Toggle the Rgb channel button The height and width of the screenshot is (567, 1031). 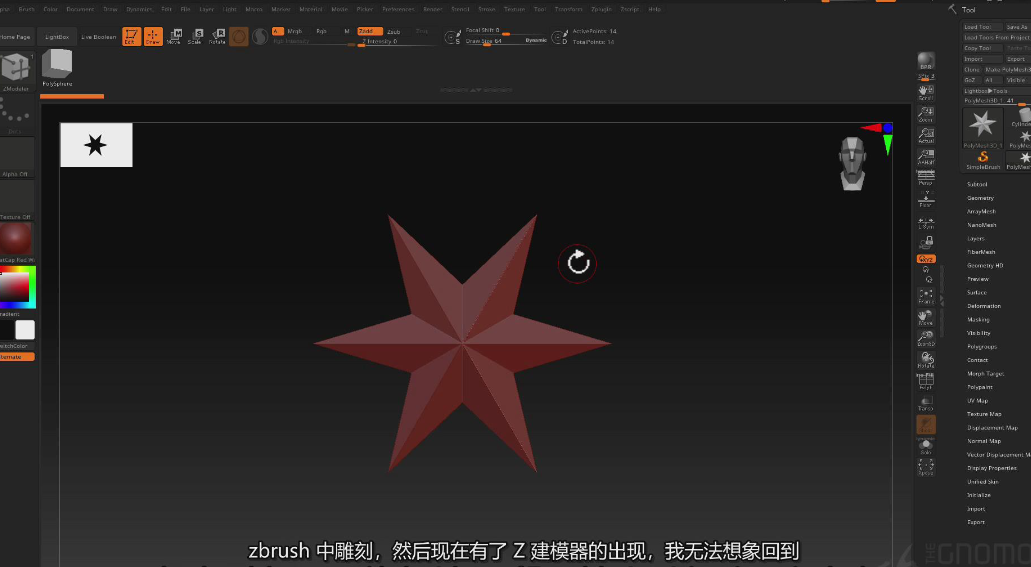coord(322,31)
